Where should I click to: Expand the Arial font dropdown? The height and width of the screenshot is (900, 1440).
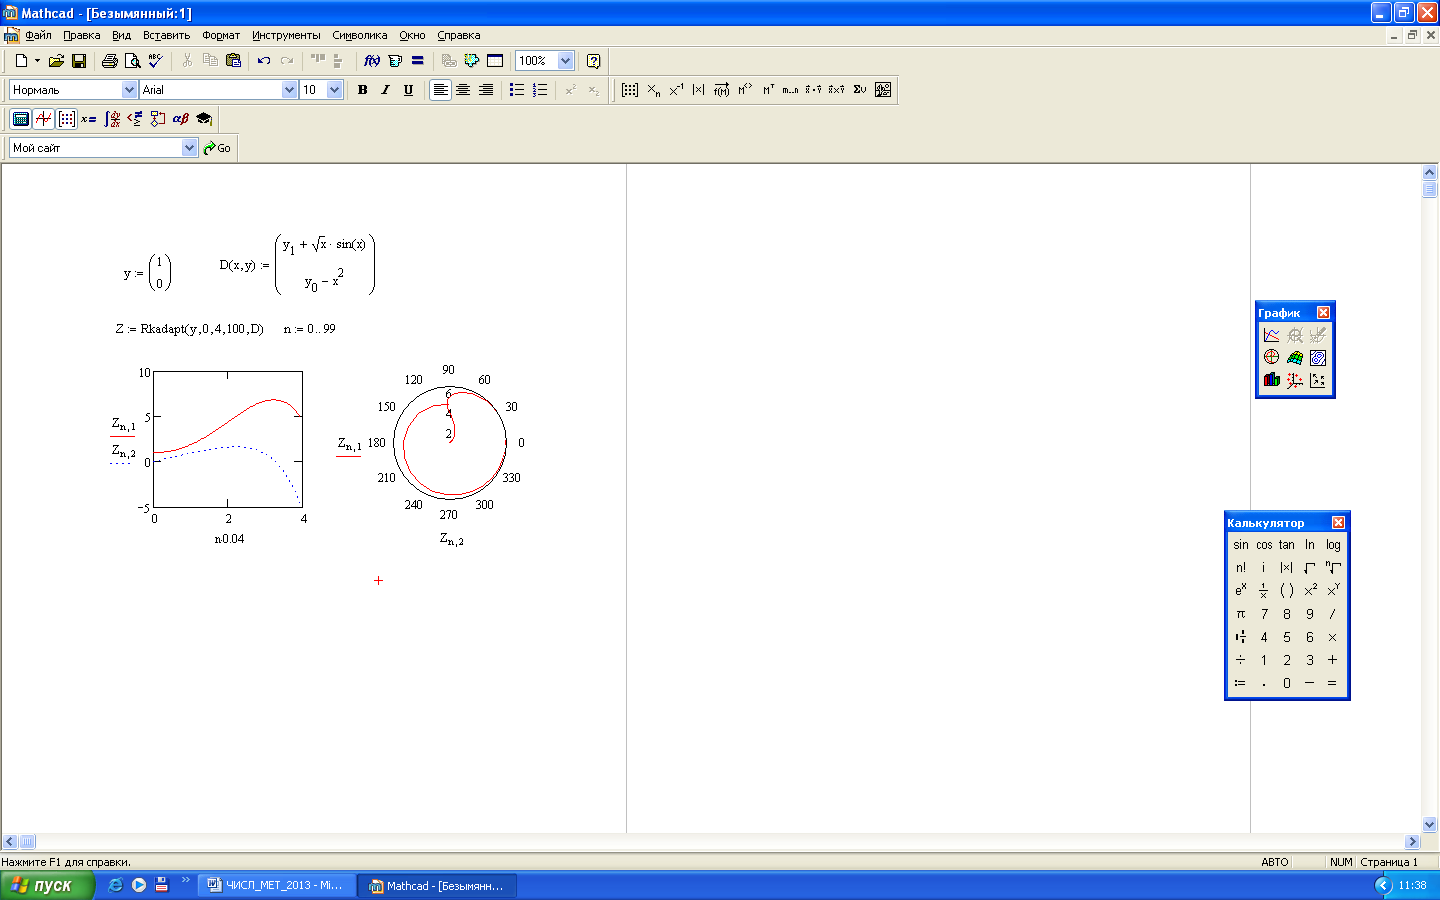289,90
